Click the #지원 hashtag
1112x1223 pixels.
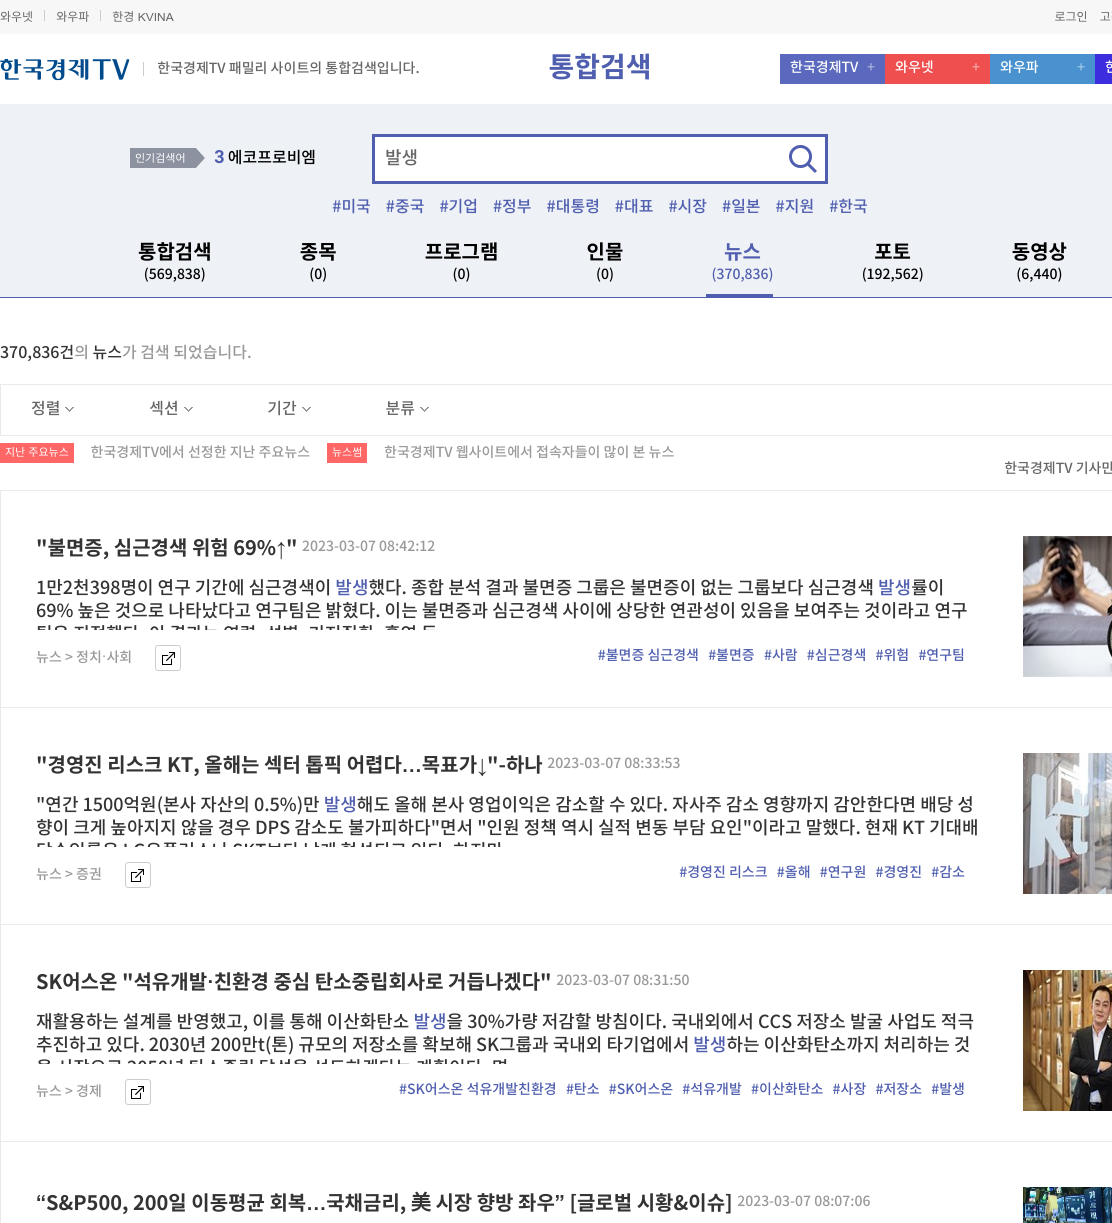tap(795, 206)
